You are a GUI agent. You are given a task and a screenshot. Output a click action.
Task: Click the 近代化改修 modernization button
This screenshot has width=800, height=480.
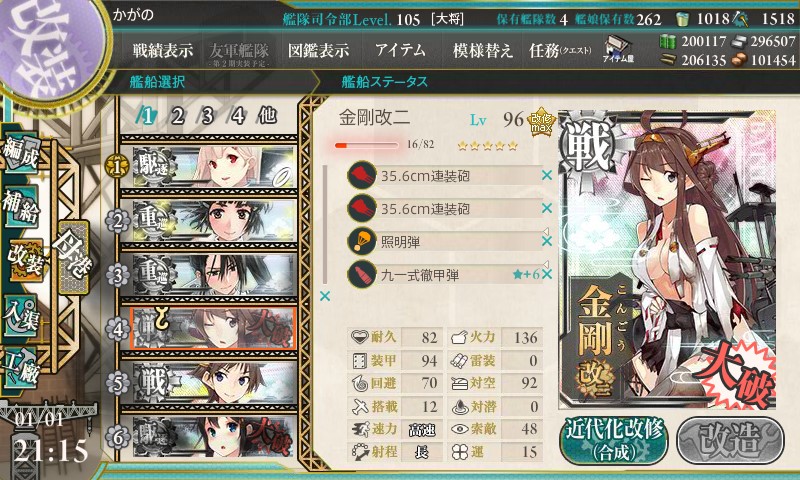(614, 440)
